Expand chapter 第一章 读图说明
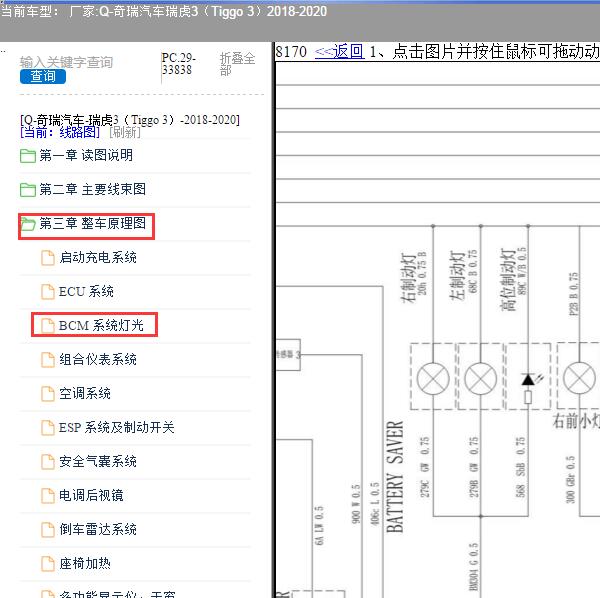This screenshot has height=598, width=600. click(86, 155)
